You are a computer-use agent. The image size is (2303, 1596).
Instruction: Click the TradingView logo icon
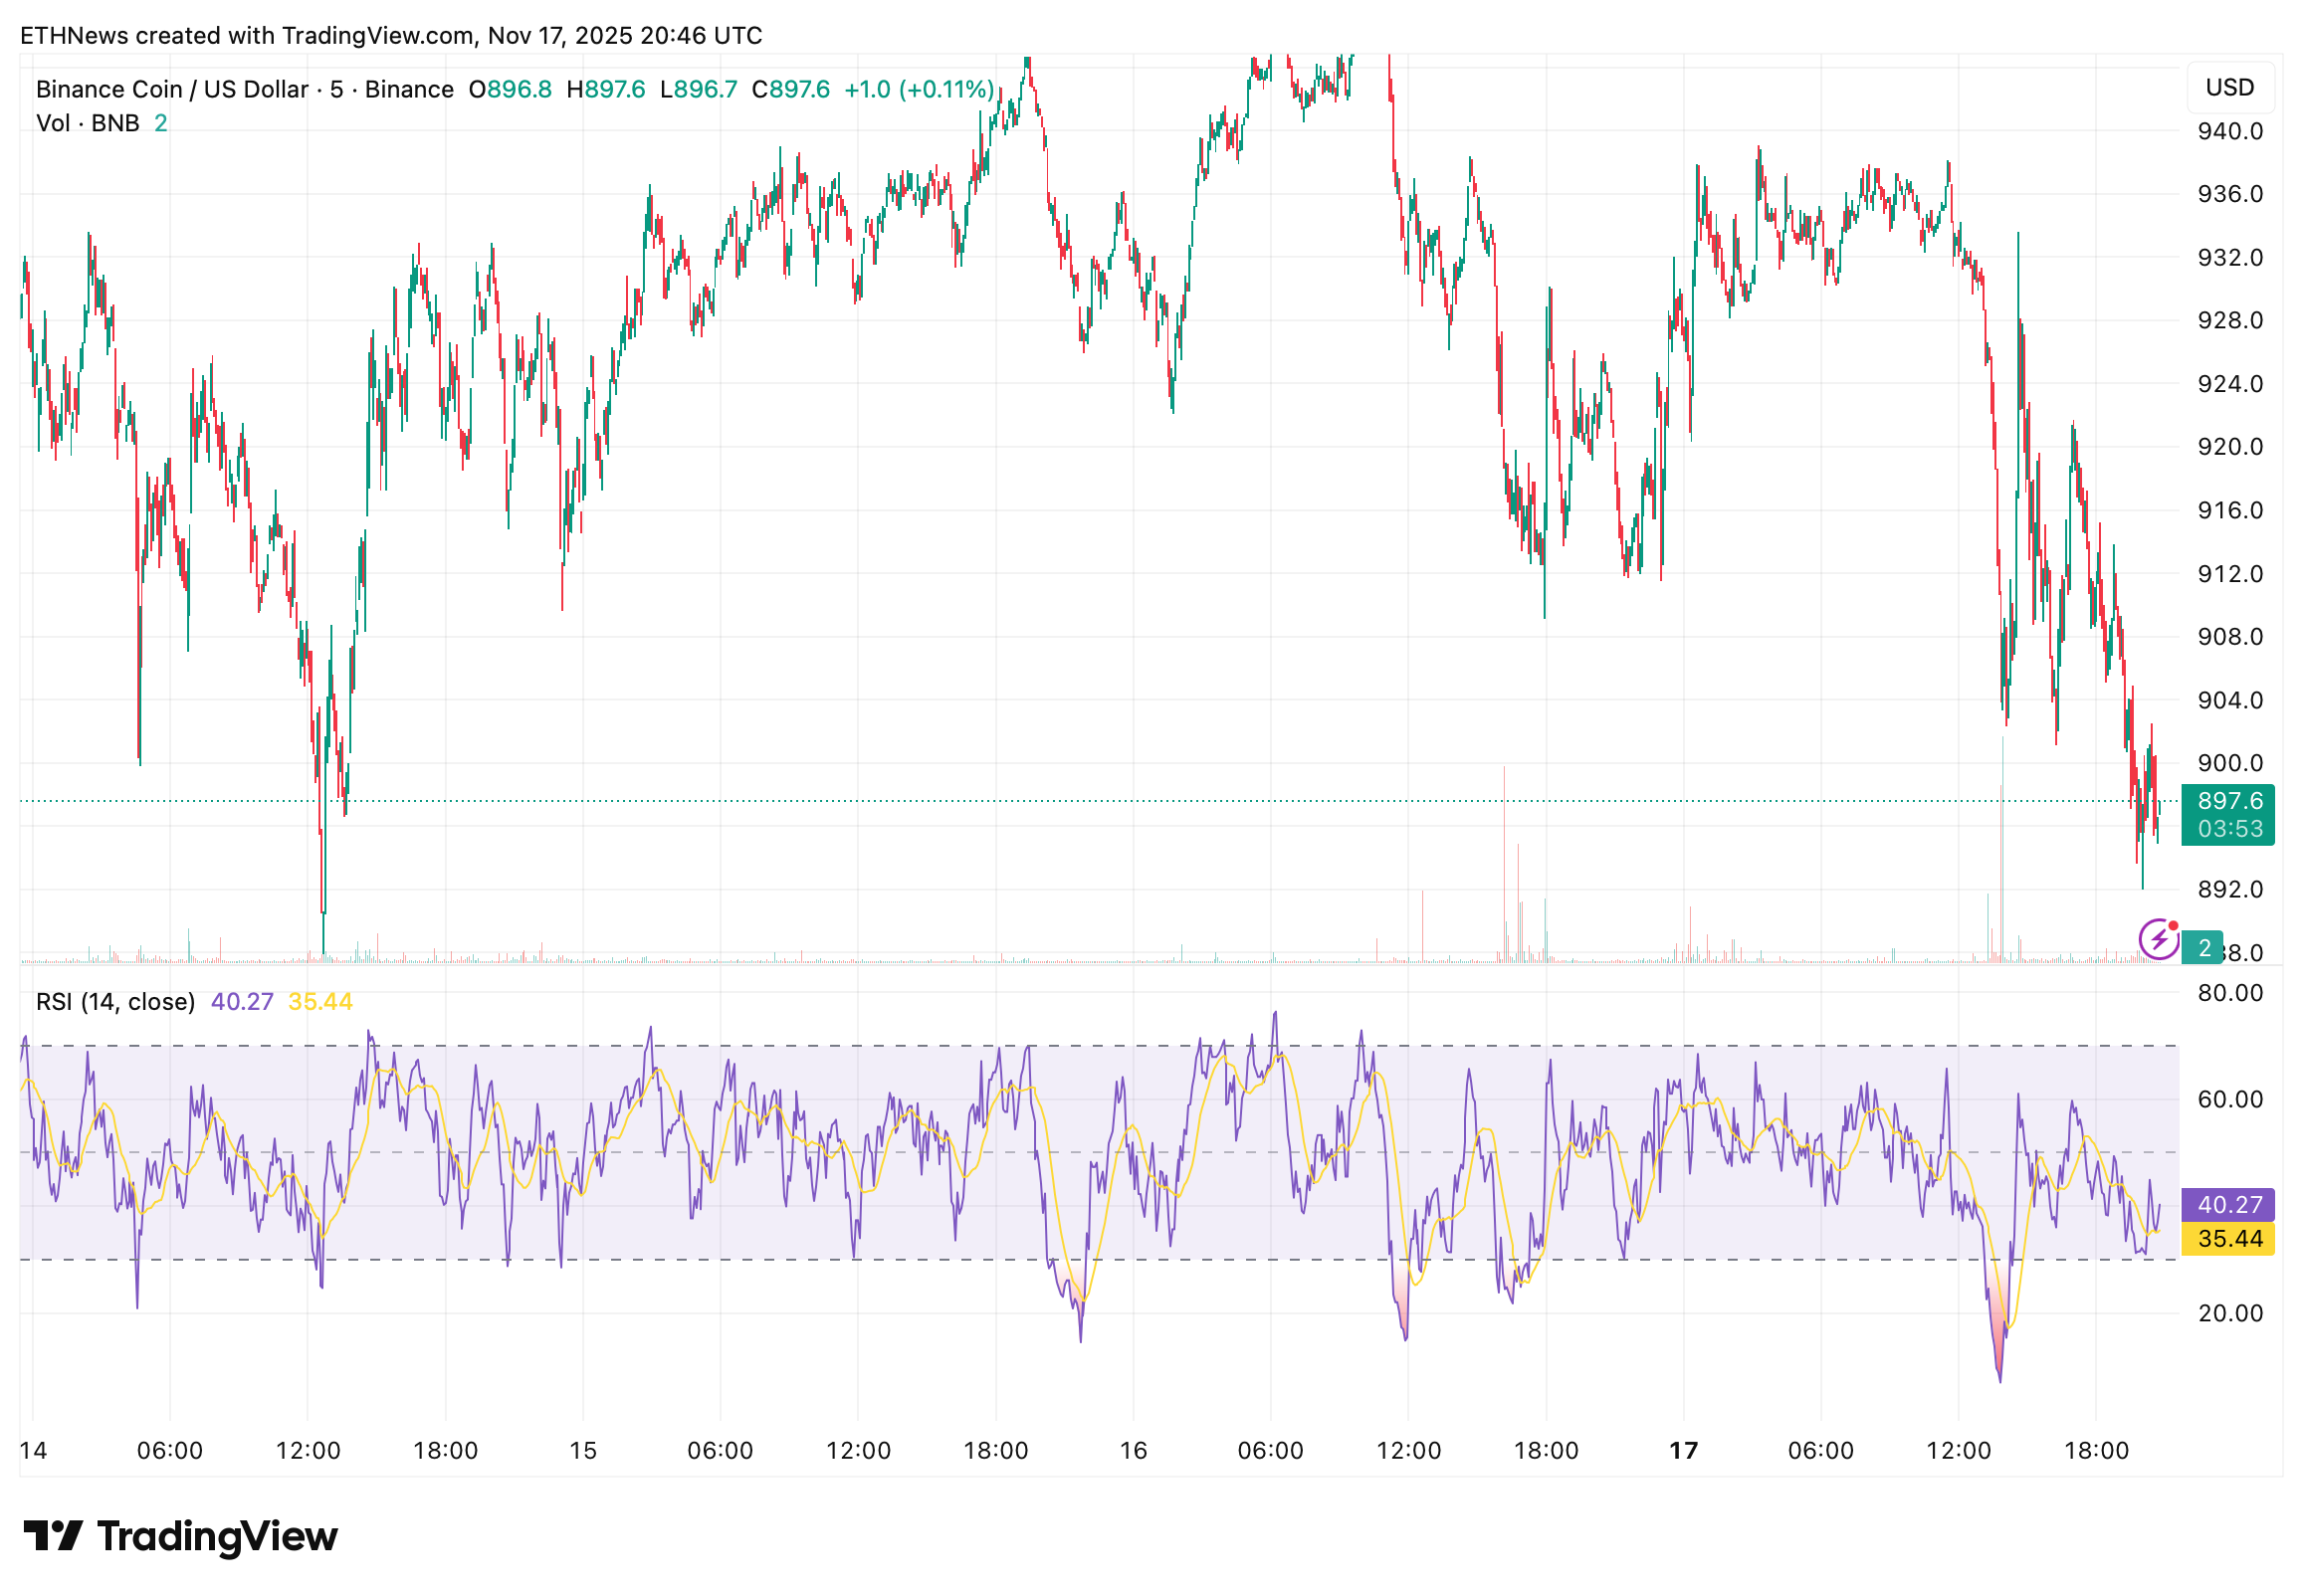pyautogui.click(x=53, y=1536)
